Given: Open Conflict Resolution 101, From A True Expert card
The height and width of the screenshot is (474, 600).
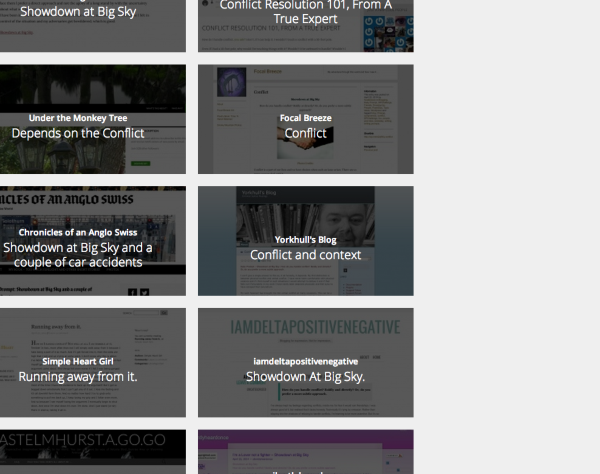Looking at the screenshot, I should coord(306,26).
